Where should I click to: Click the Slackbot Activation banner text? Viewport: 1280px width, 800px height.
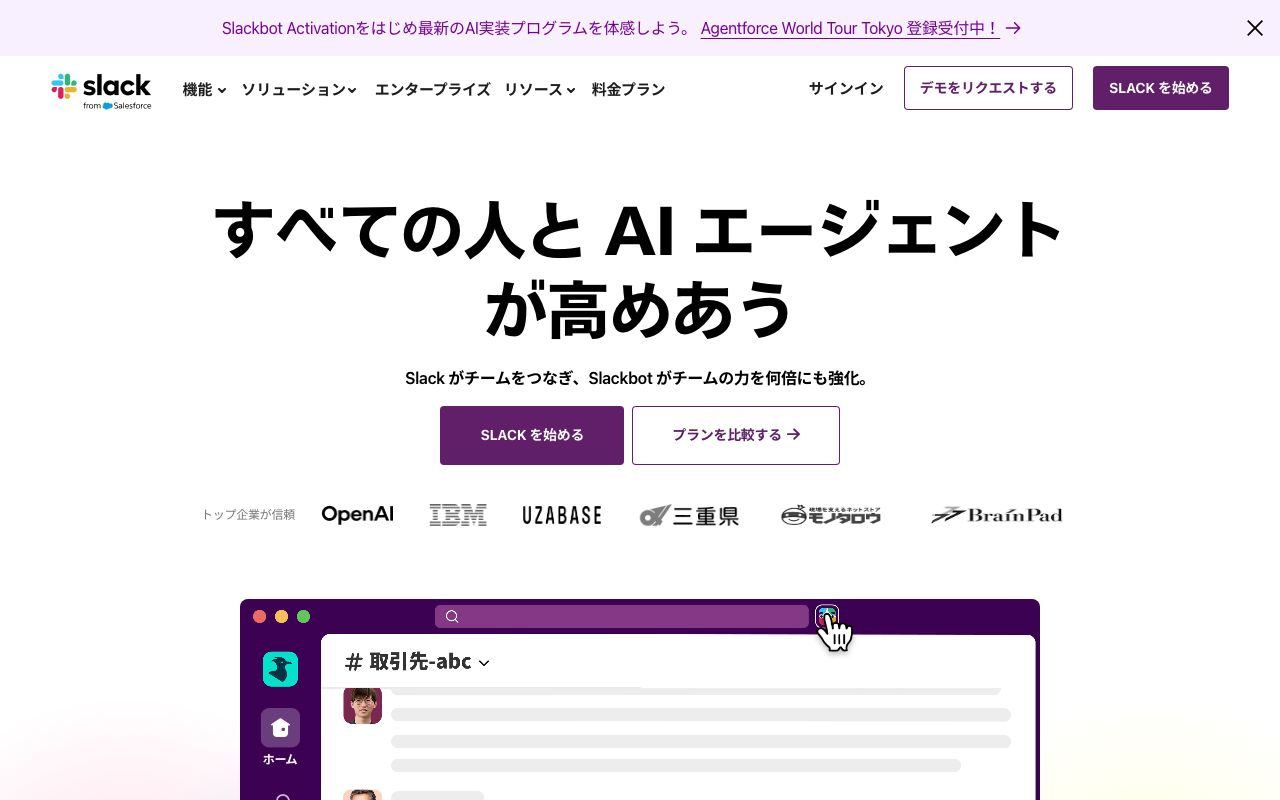coord(458,28)
